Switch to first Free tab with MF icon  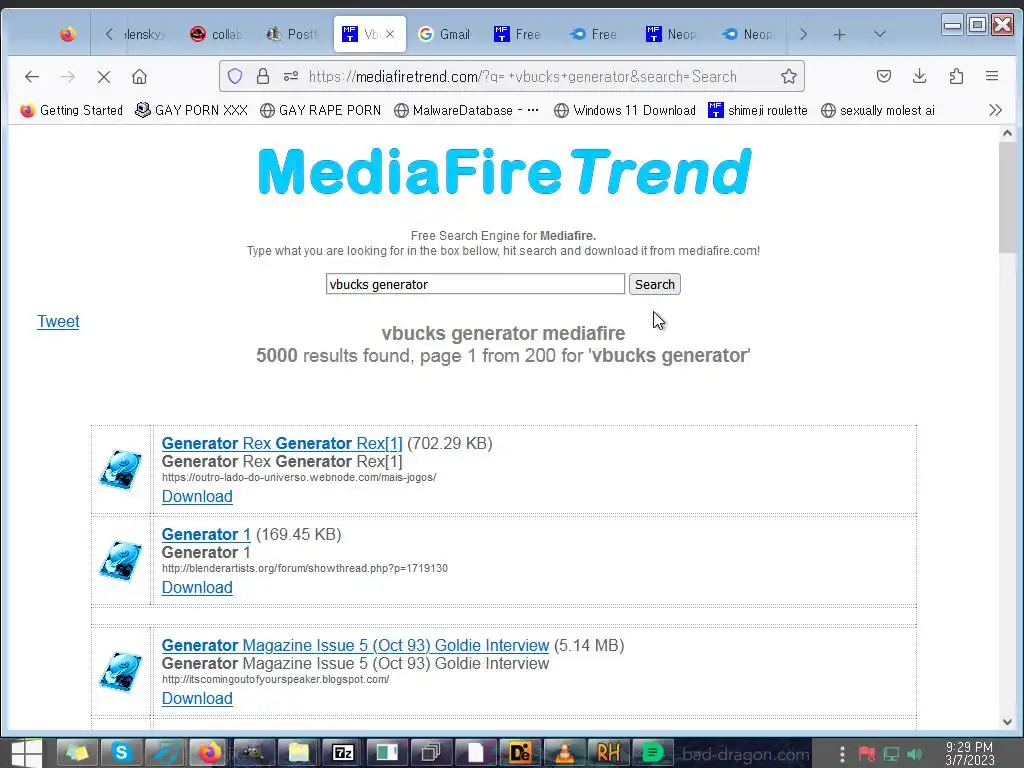click(518, 34)
